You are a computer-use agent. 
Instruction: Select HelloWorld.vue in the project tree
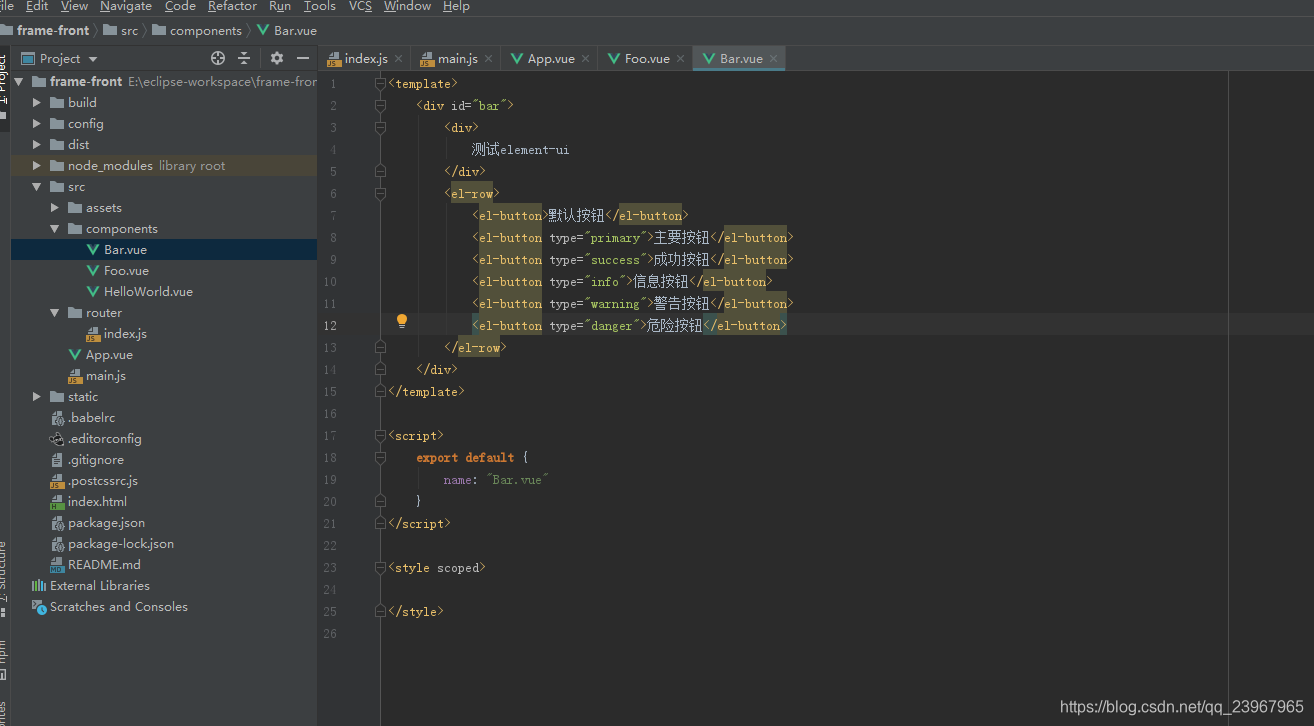coord(148,292)
